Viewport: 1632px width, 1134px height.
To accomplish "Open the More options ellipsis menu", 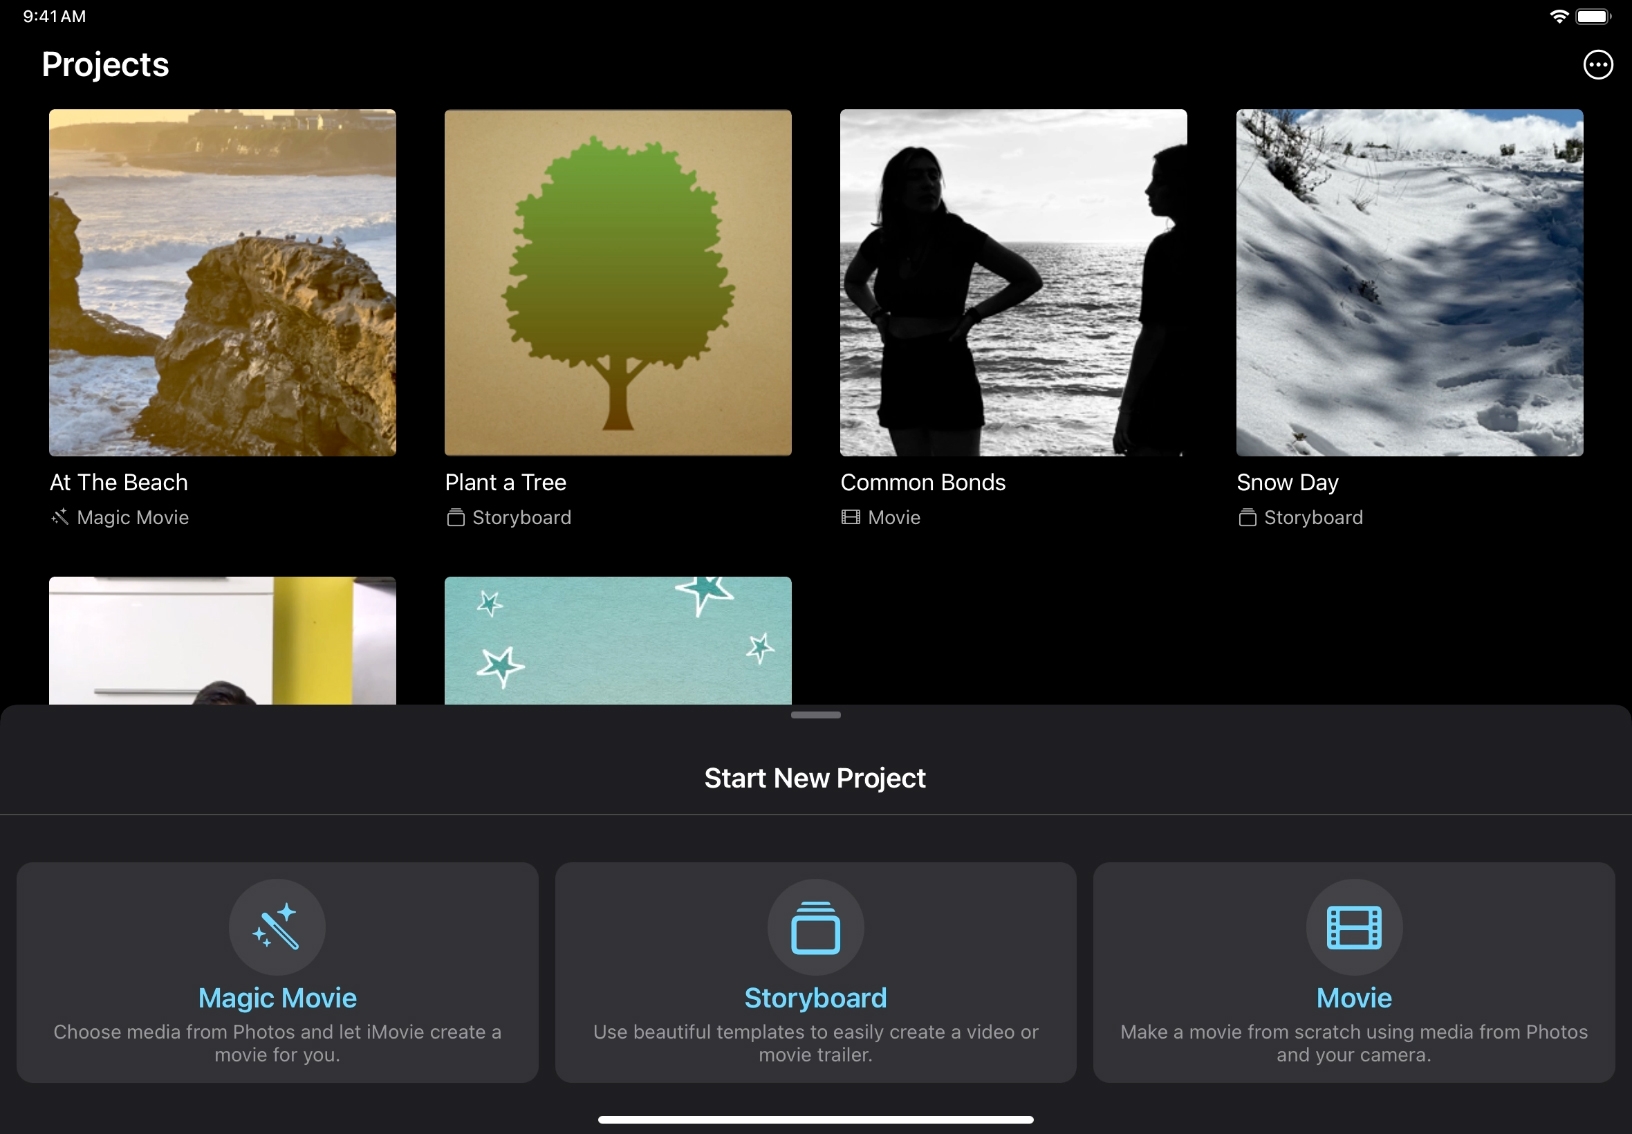I will click(1598, 65).
